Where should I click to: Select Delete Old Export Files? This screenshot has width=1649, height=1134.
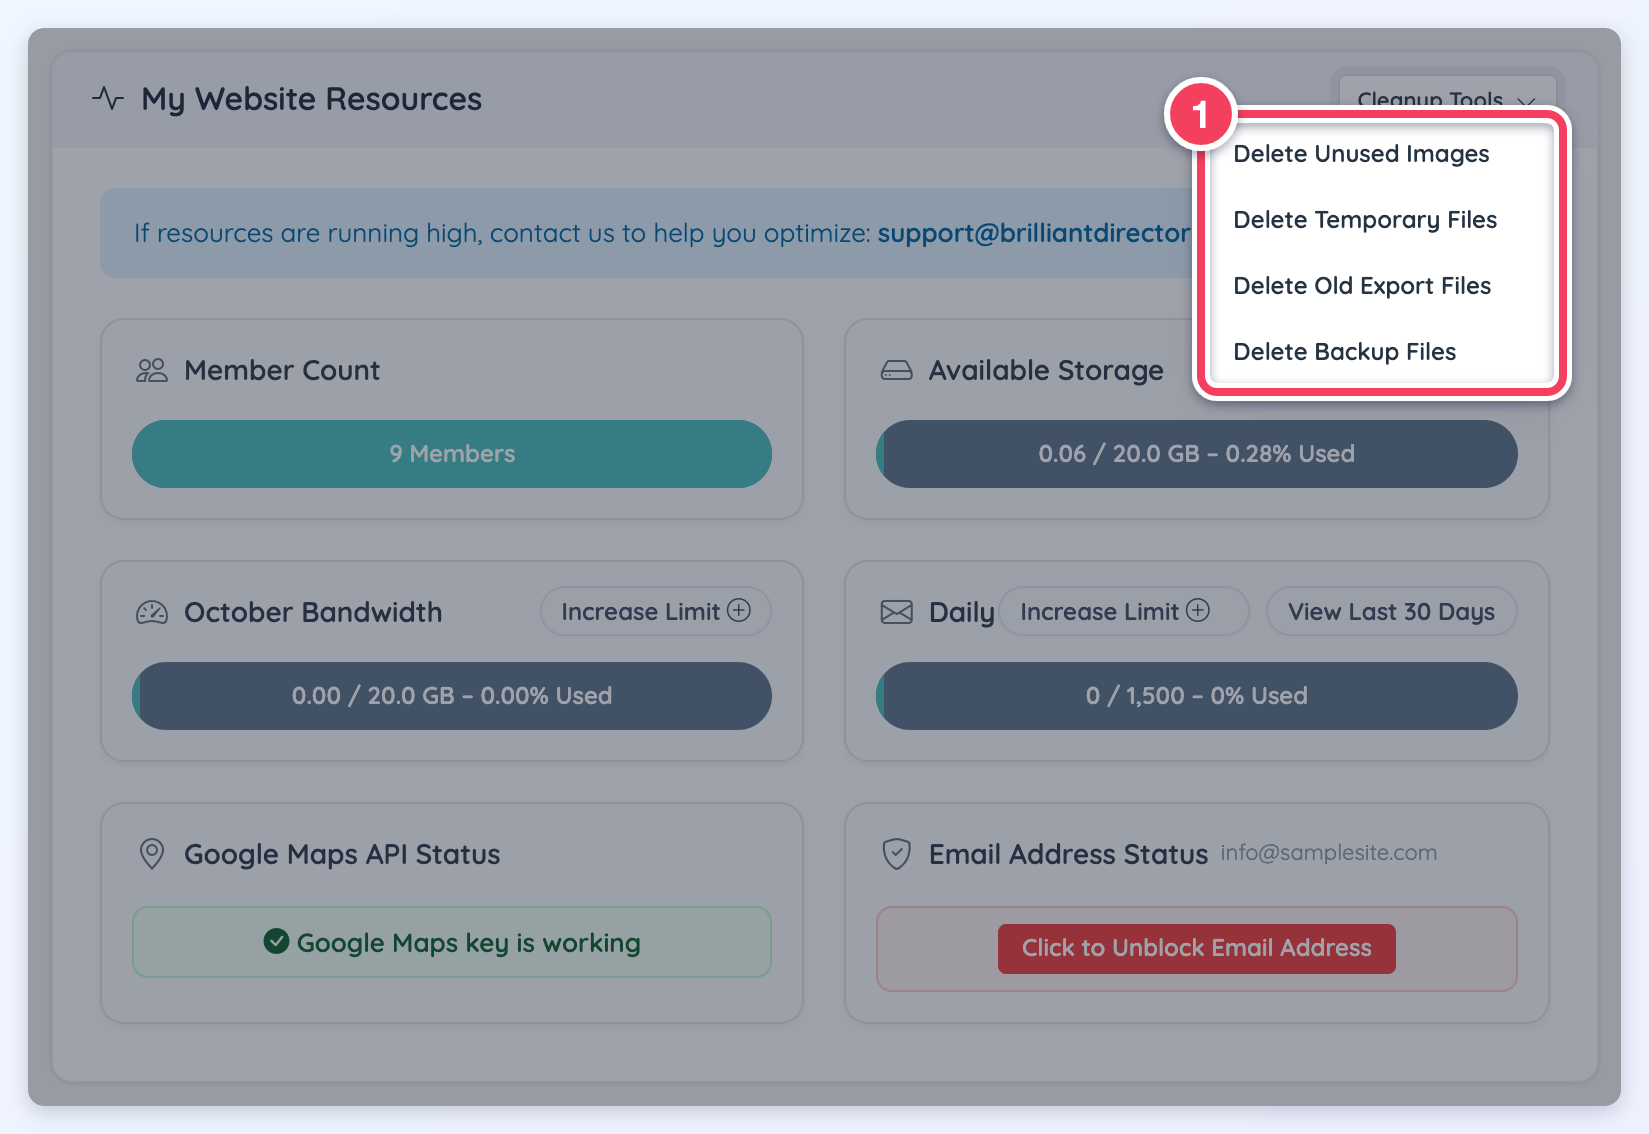1381,286
